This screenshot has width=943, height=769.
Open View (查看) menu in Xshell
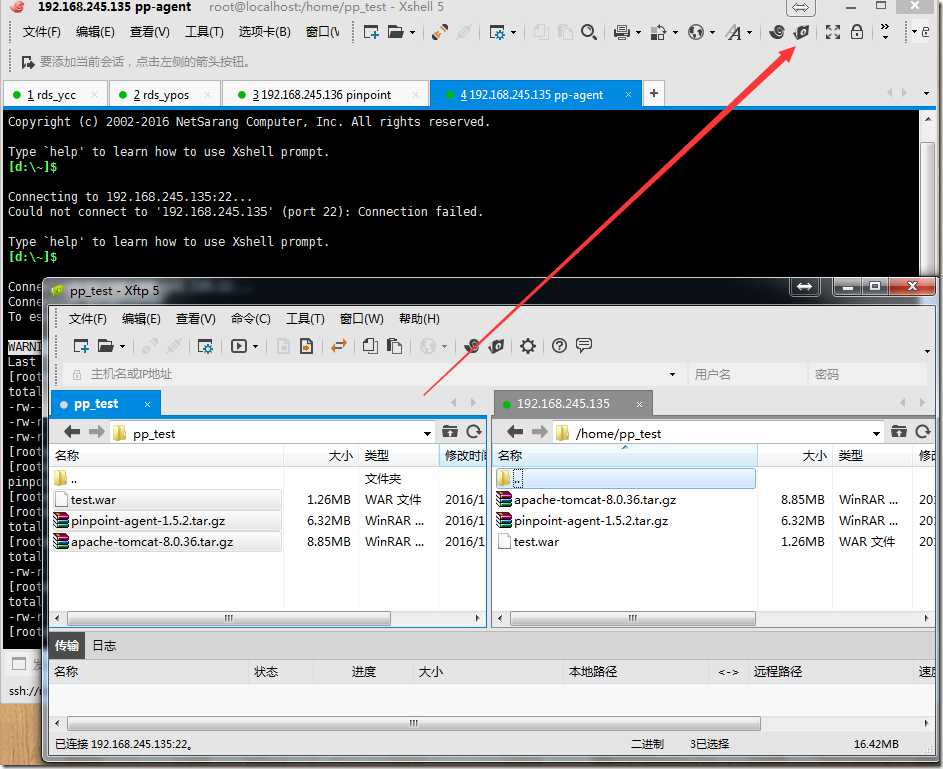(x=150, y=32)
